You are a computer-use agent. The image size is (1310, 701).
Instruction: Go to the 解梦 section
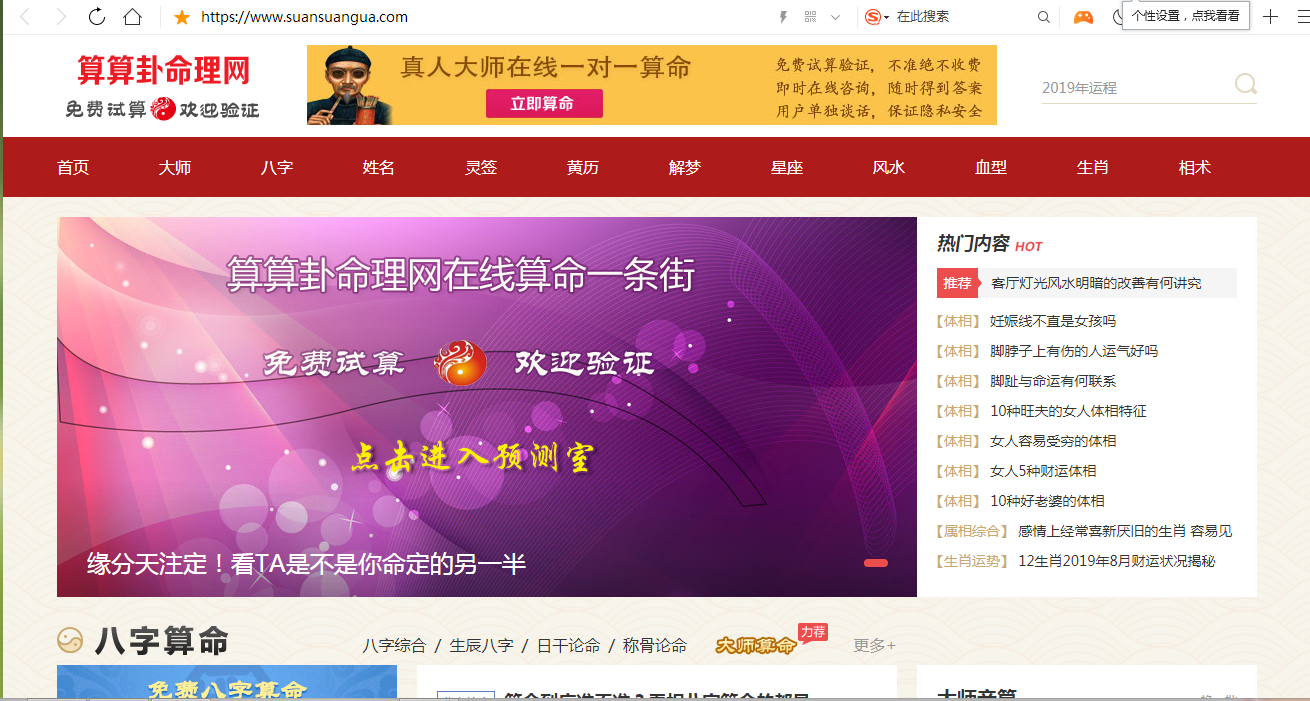pyautogui.click(x=684, y=167)
